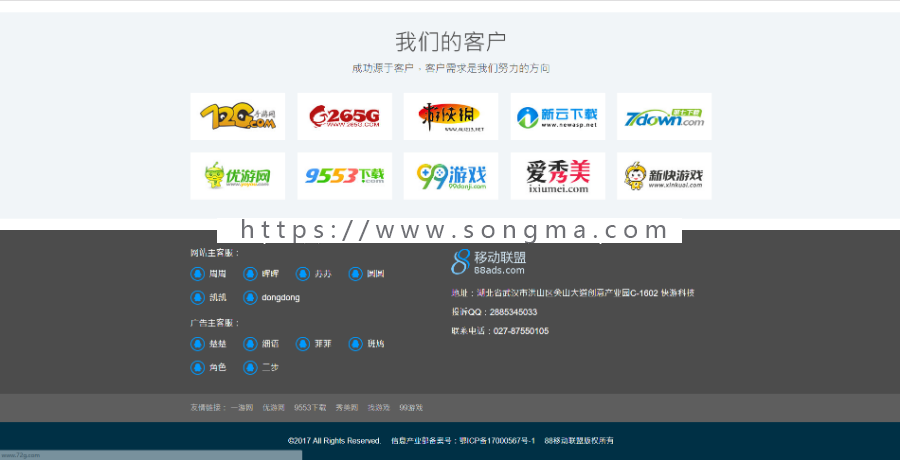The width and height of the screenshot is (900, 460).
Task: Click the address line containing C-1602
Action: tap(573, 293)
